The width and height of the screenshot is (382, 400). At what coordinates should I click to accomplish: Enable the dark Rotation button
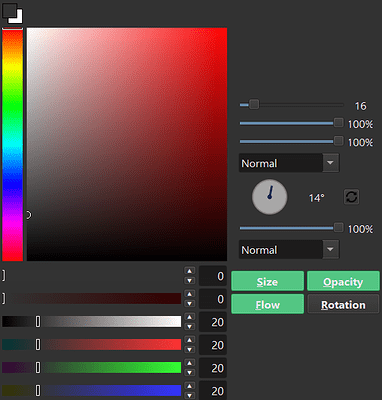point(343,304)
